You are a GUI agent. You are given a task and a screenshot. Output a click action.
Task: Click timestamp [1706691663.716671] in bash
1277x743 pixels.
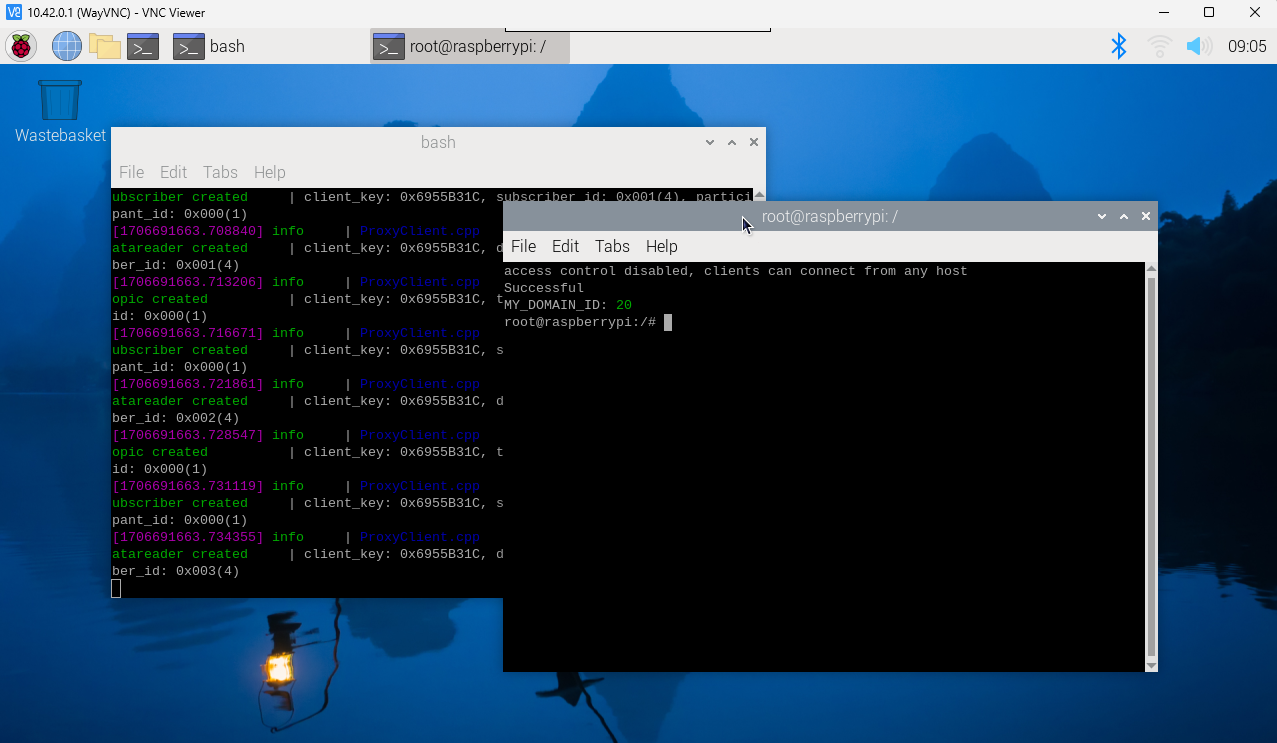(x=188, y=333)
